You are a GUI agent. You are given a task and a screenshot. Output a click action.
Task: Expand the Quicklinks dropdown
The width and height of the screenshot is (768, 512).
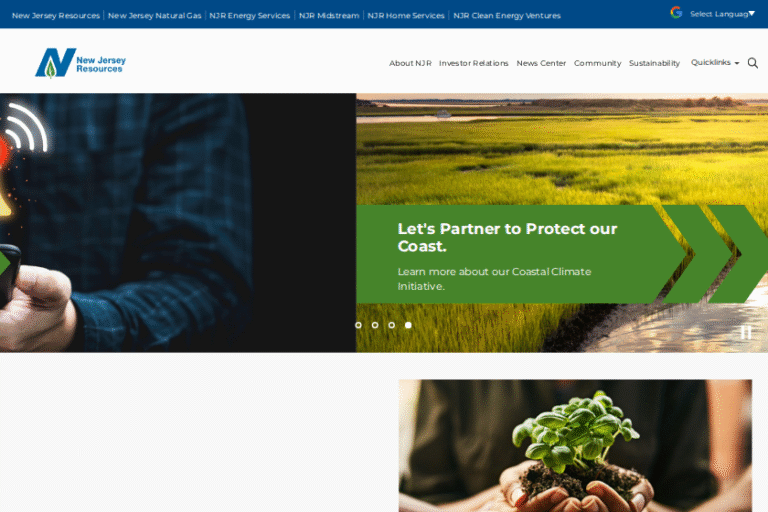pos(715,62)
